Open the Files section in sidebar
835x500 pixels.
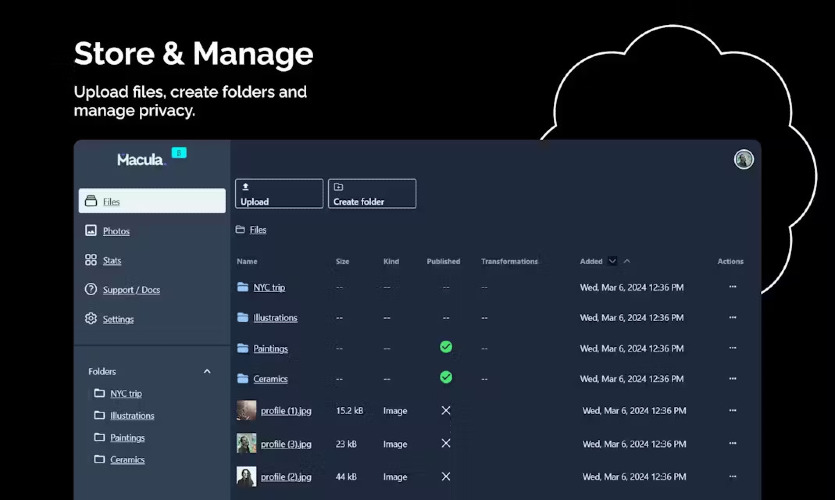pos(152,201)
